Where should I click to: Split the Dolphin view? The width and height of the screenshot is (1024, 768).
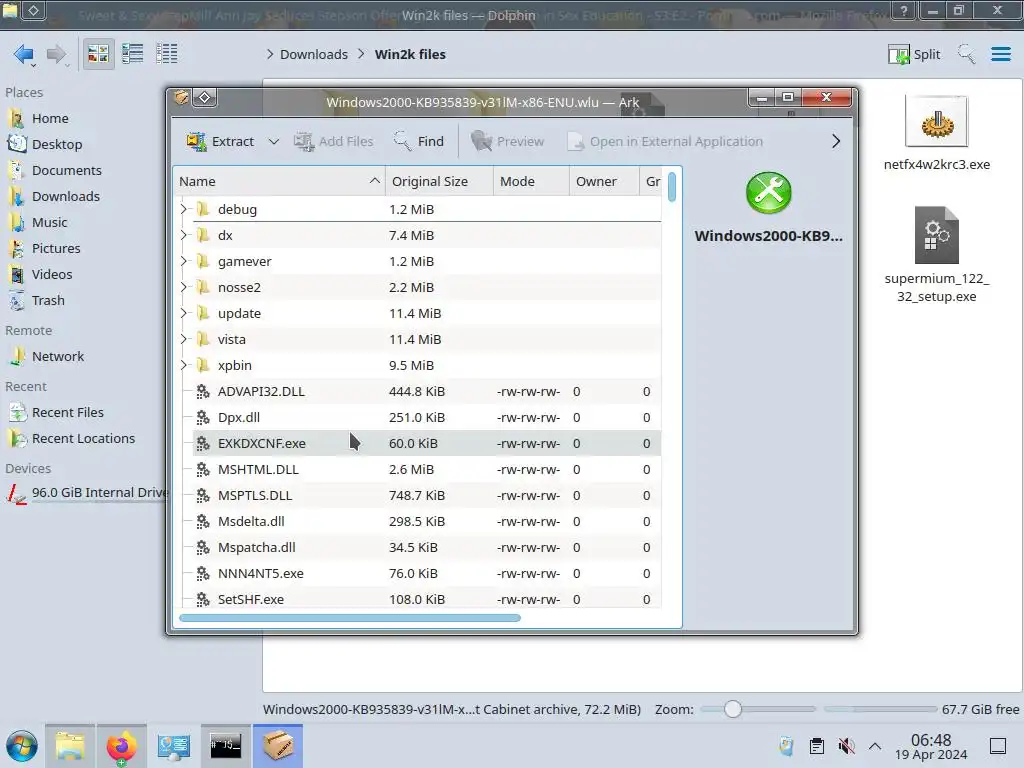tap(914, 54)
